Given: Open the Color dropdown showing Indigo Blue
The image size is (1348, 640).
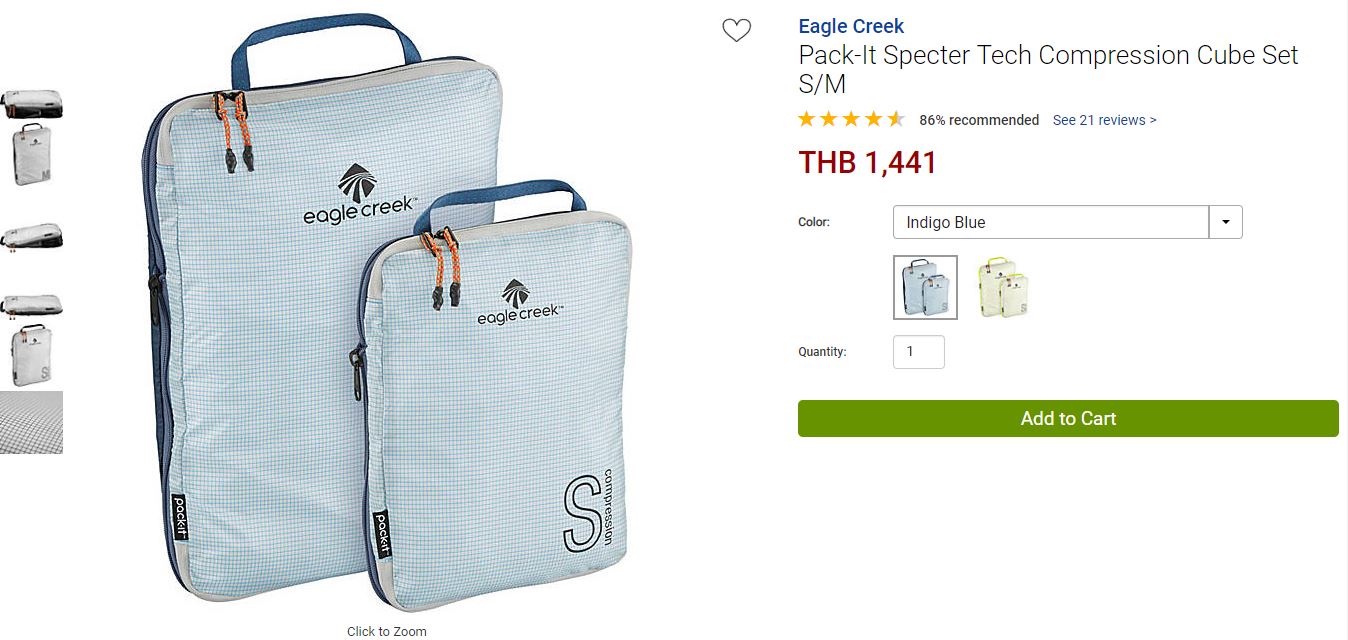Looking at the screenshot, I should tap(1067, 222).
